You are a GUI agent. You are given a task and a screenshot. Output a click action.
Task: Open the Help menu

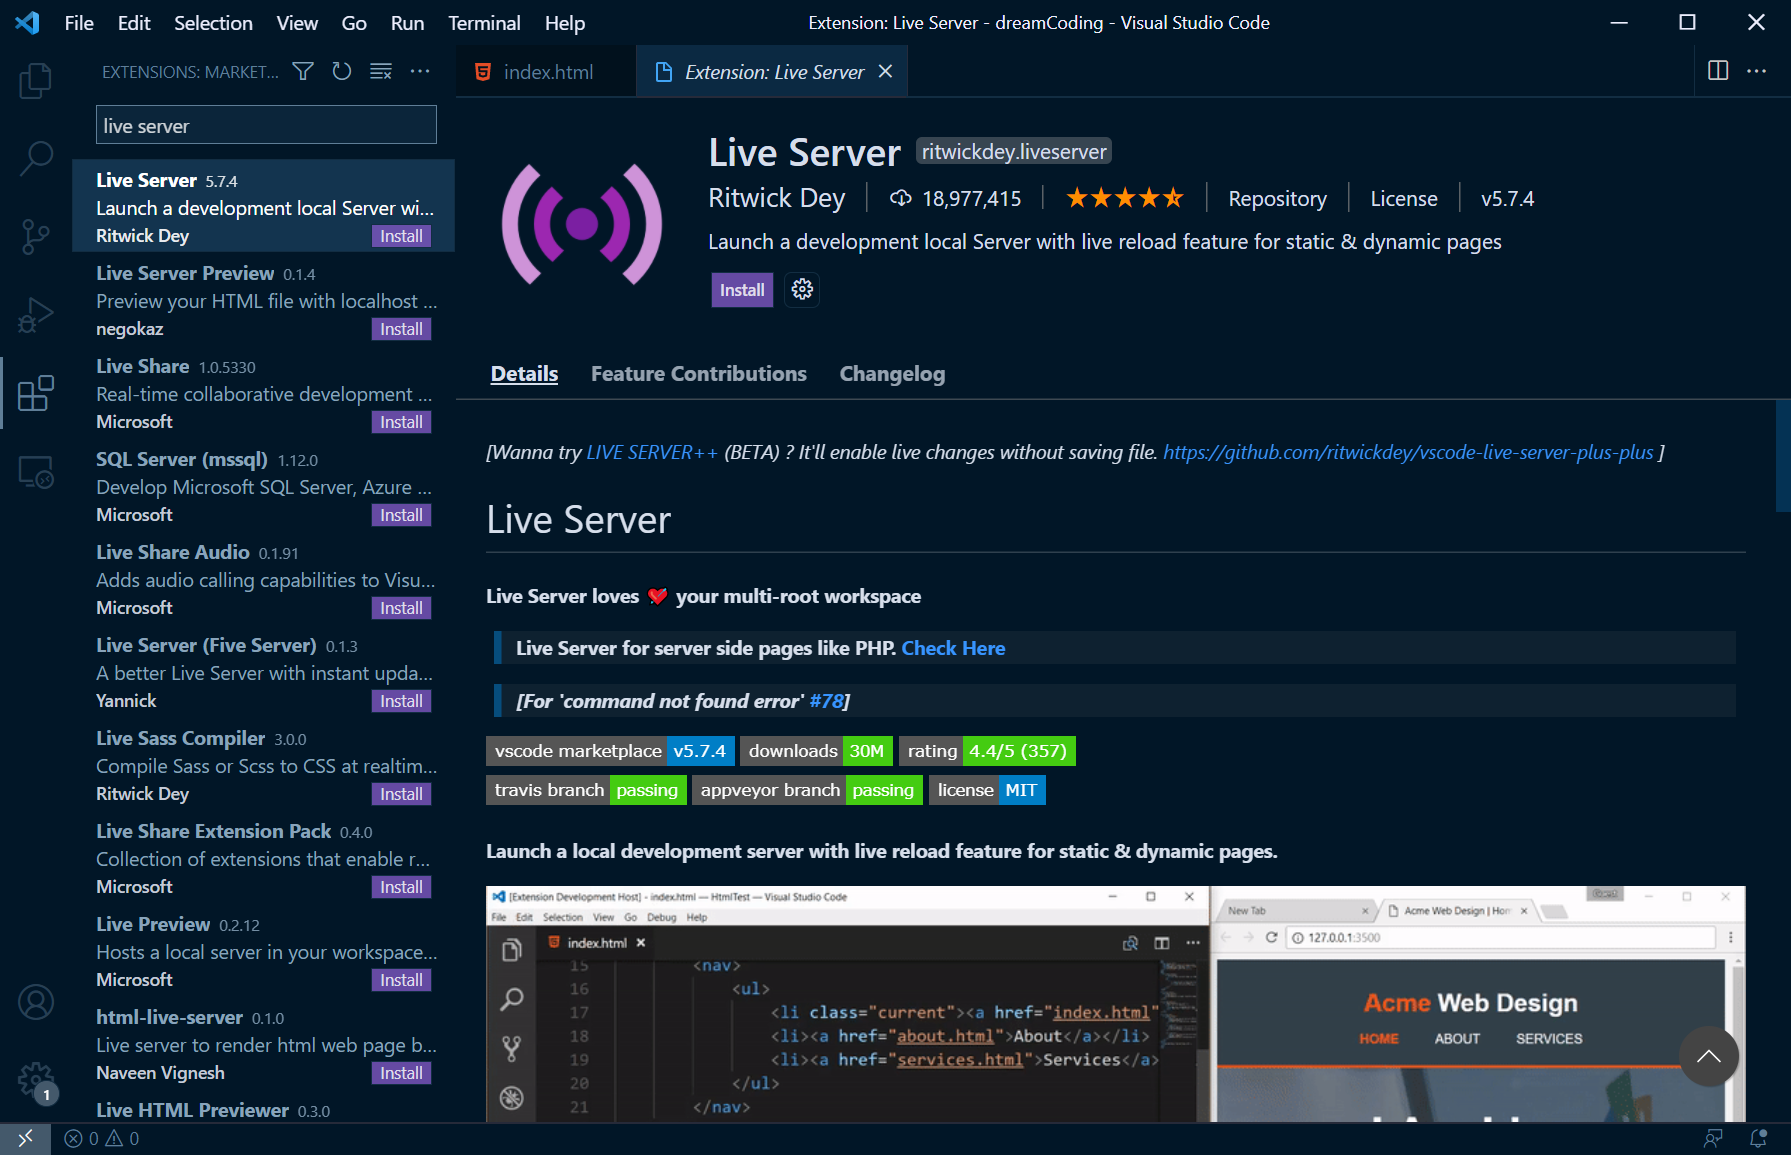click(565, 22)
